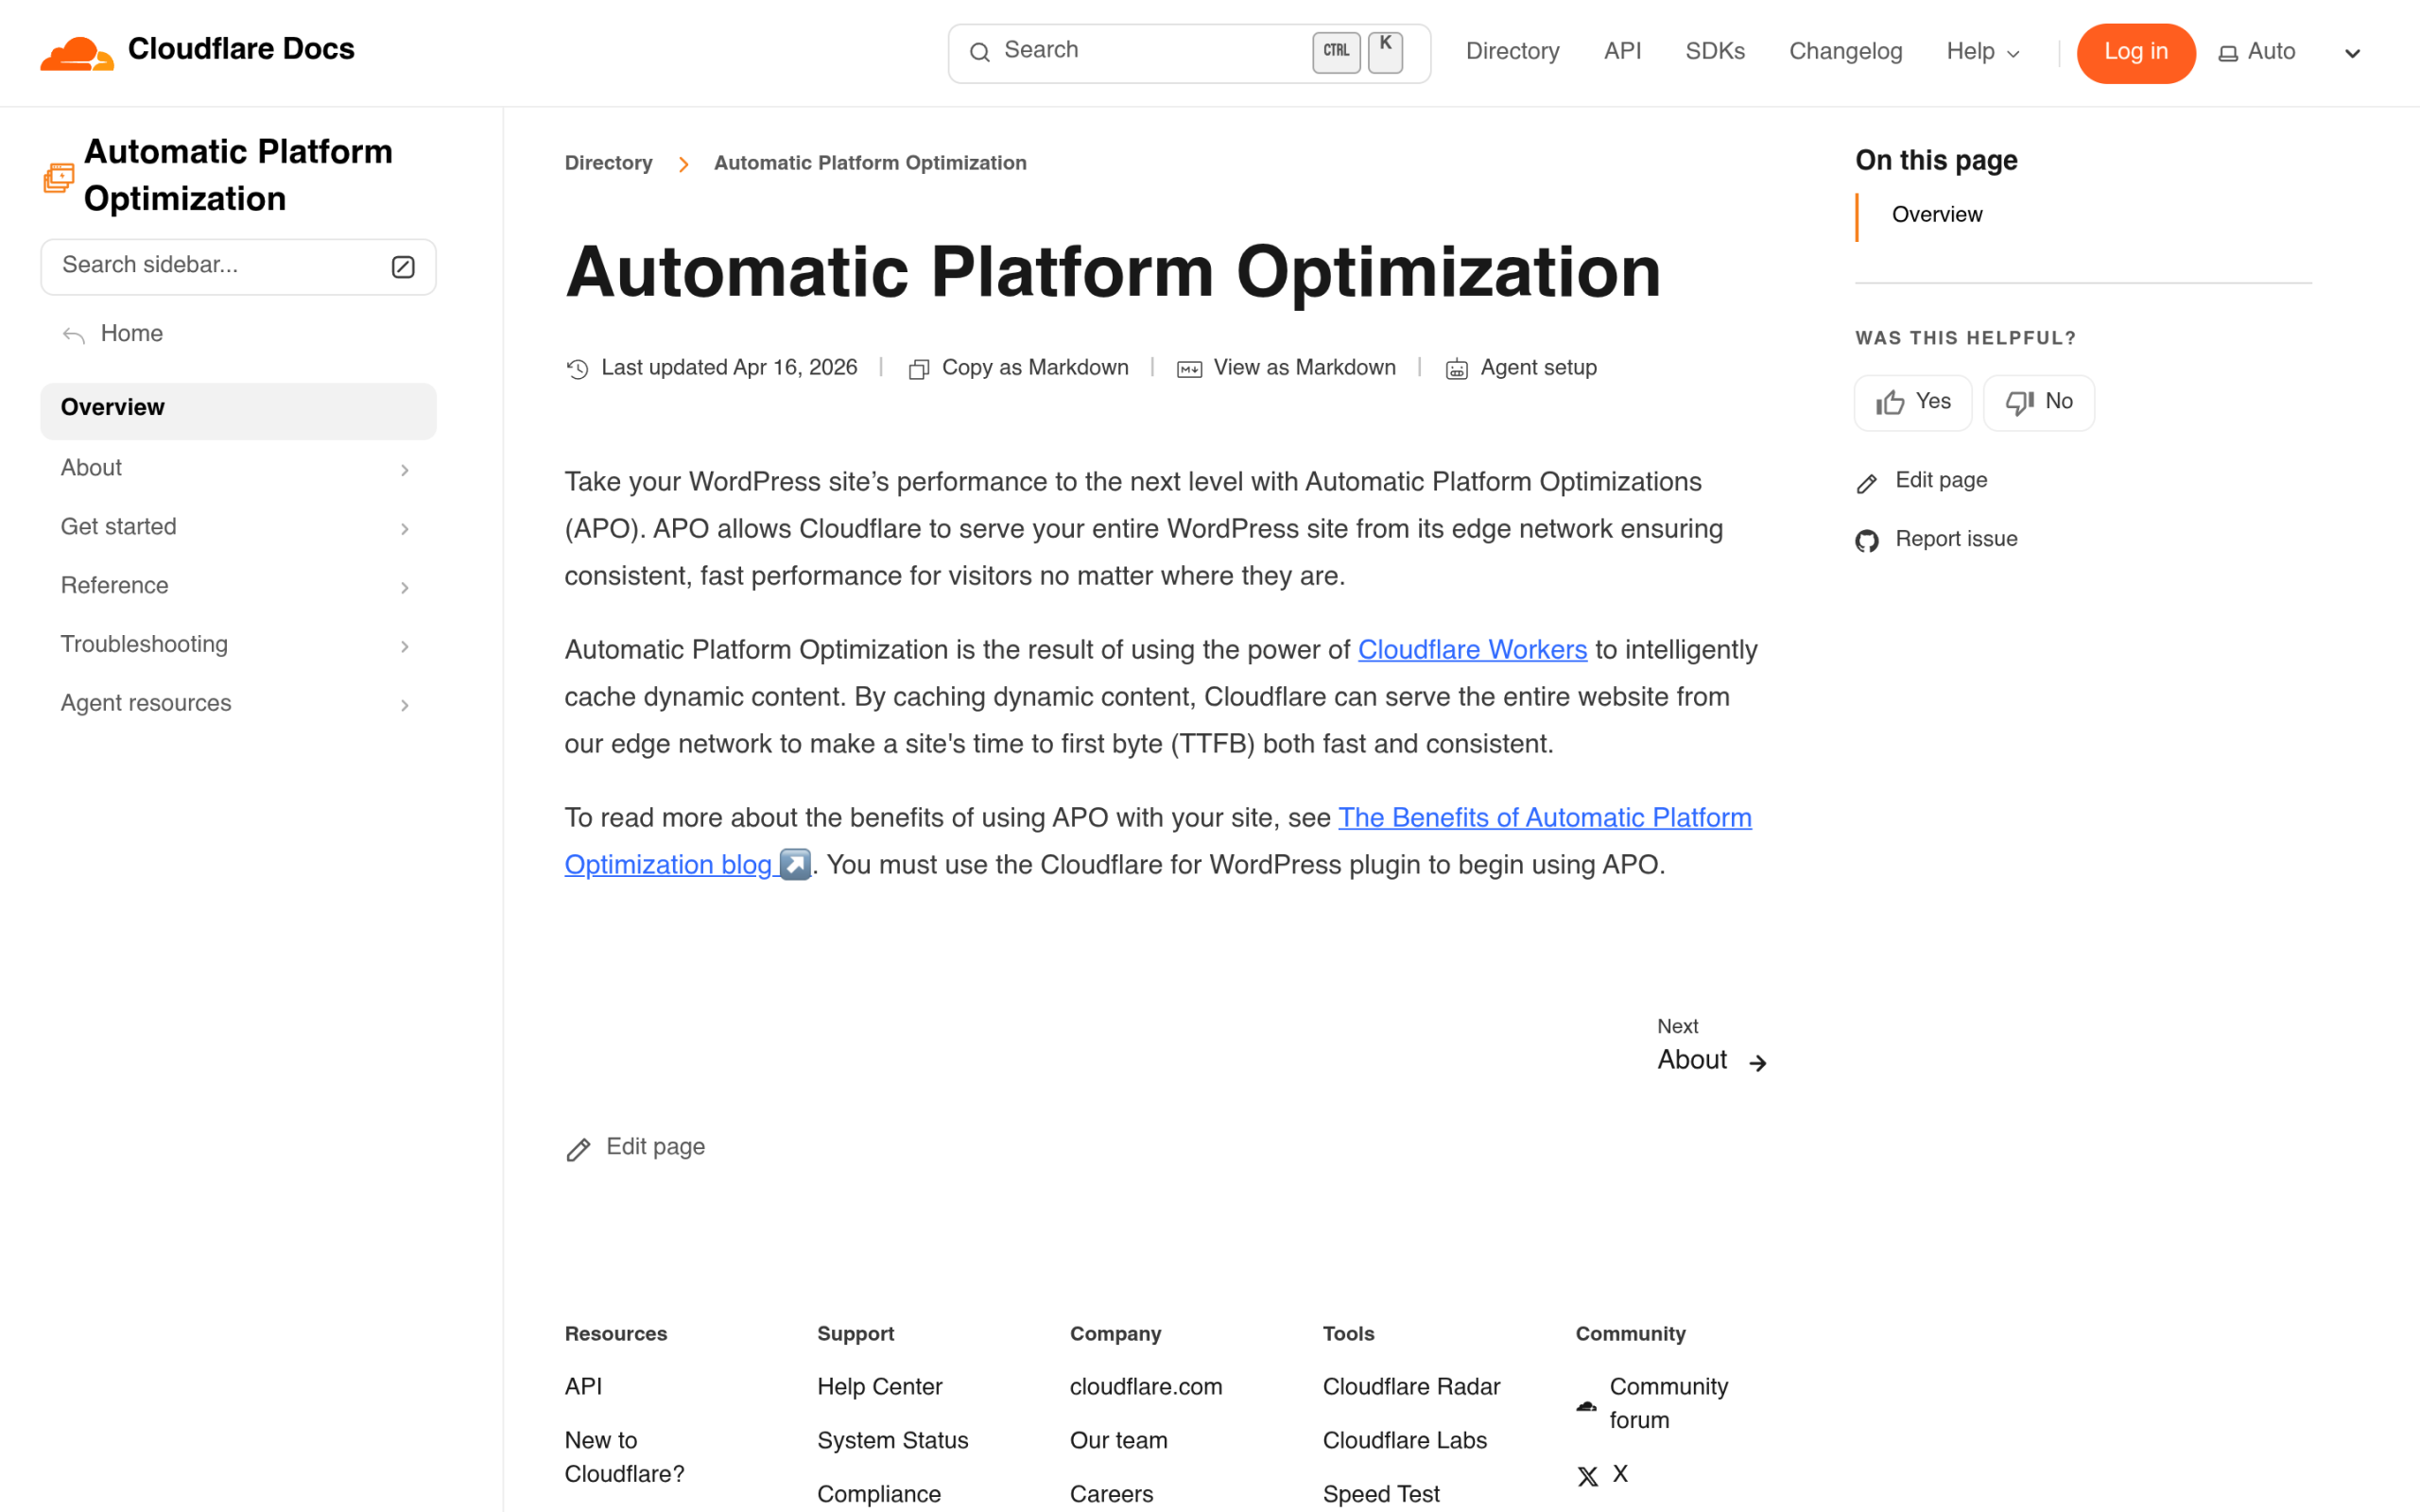This screenshot has height=1512, width=2420.
Task: Click the pencil icon beside bottom Edit page
Action: (578, 1149)
